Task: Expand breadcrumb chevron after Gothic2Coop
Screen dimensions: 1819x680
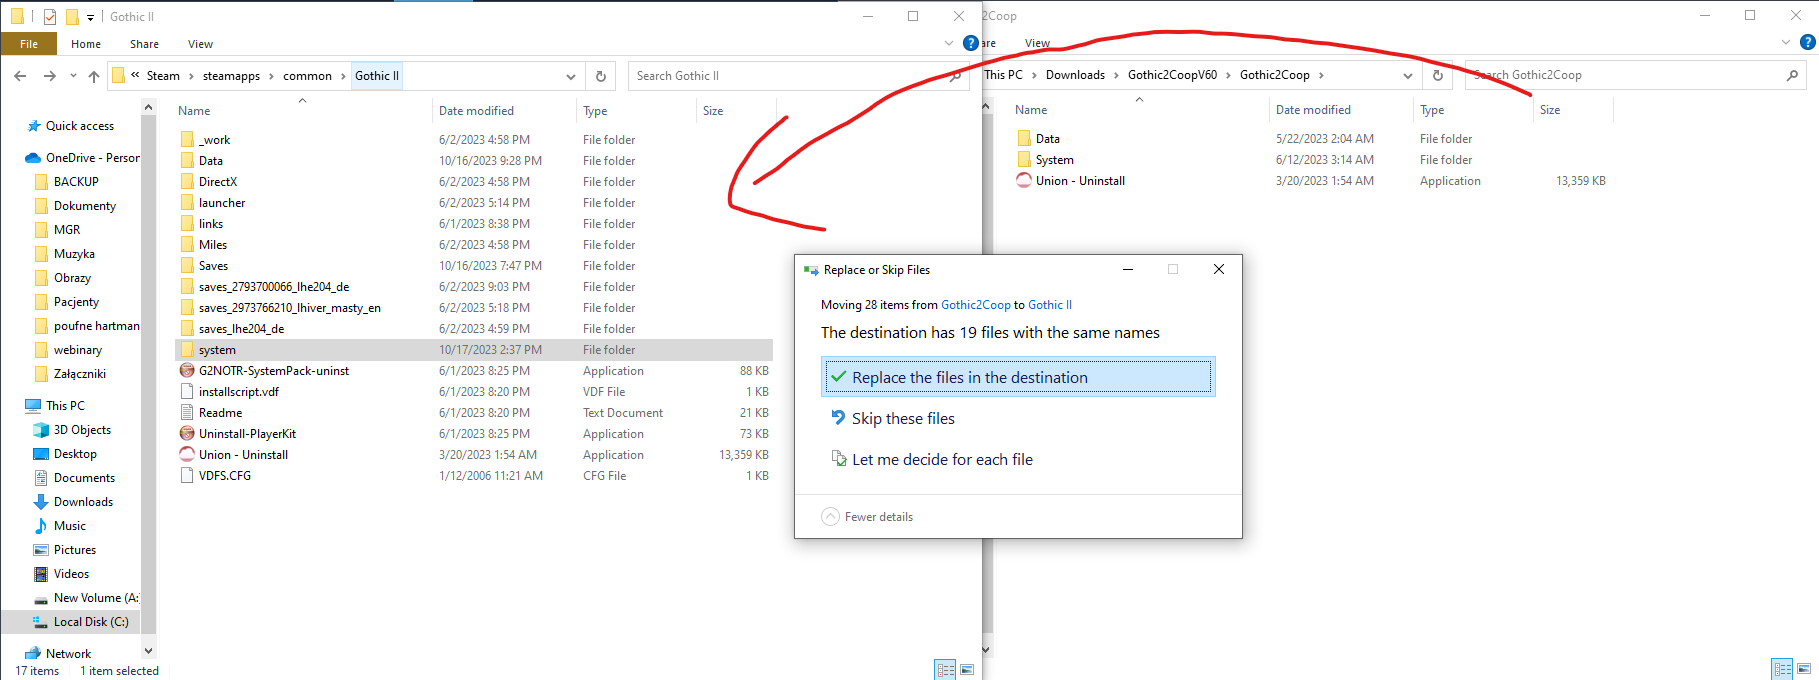Action: click(1321, 75)
